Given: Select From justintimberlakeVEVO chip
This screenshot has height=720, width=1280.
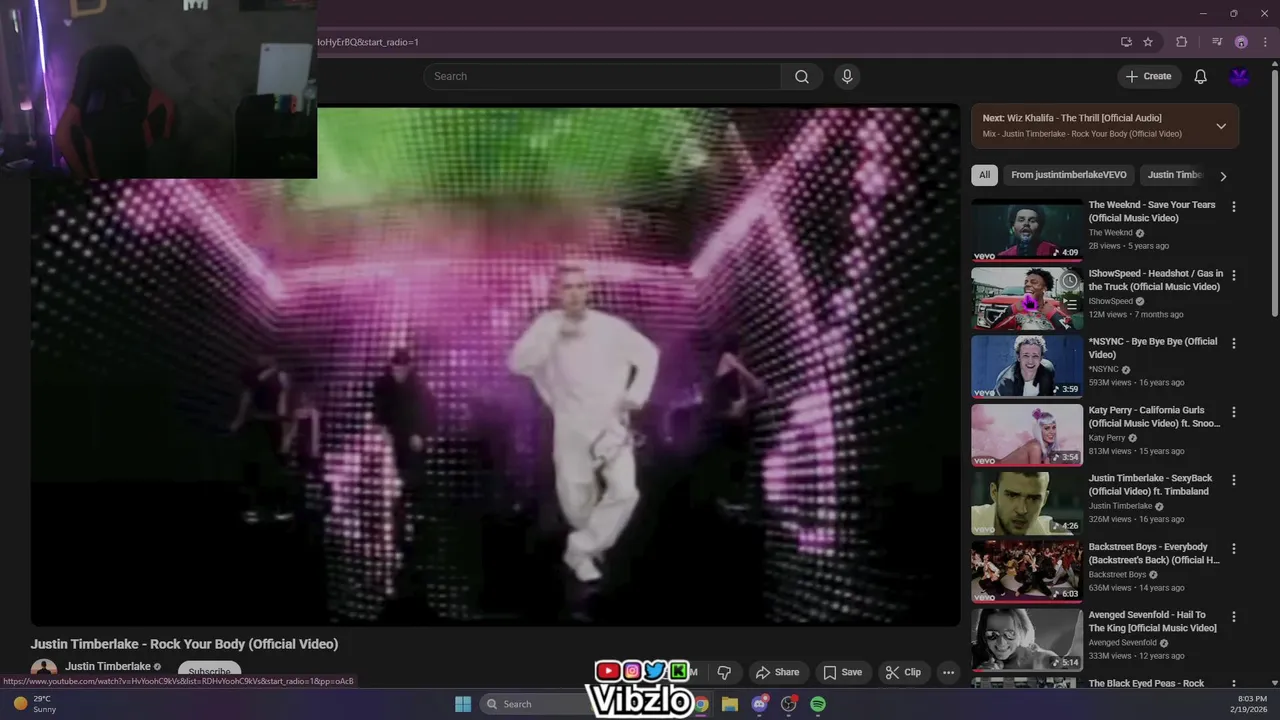Looking at the screenshot, I should (1068, 175).
